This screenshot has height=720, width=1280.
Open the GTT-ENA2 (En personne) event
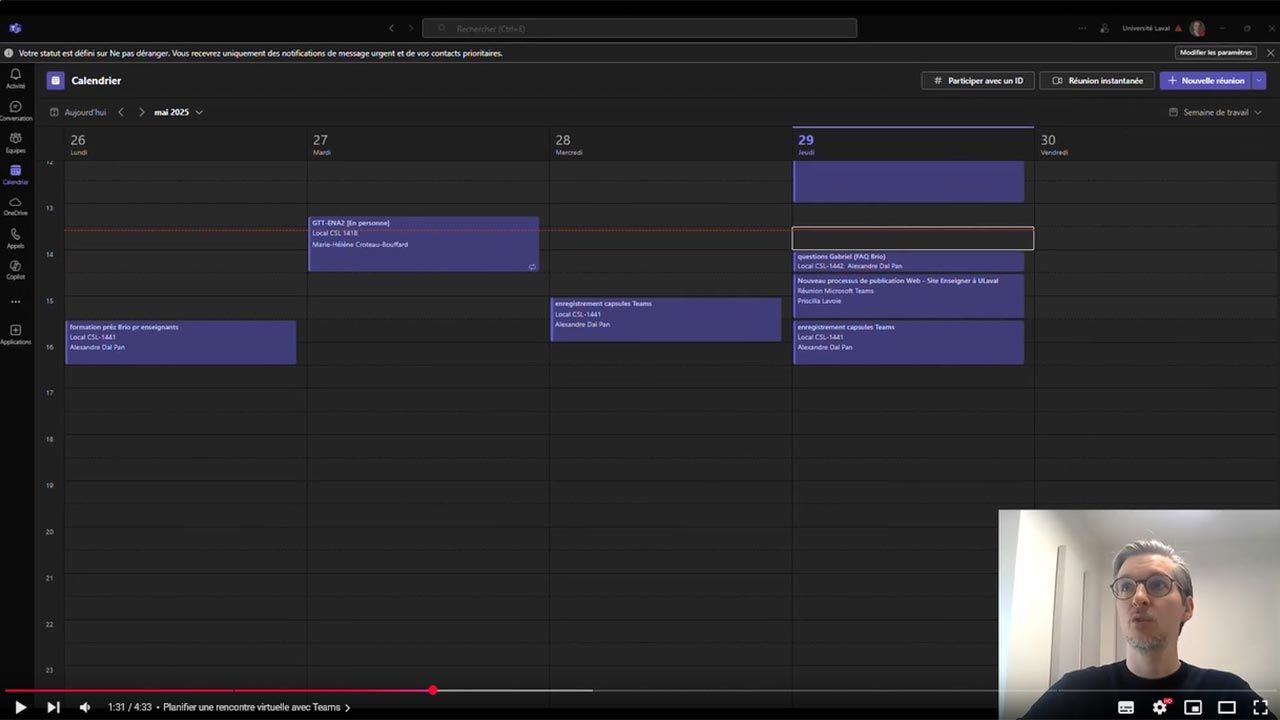pos(423,244)
